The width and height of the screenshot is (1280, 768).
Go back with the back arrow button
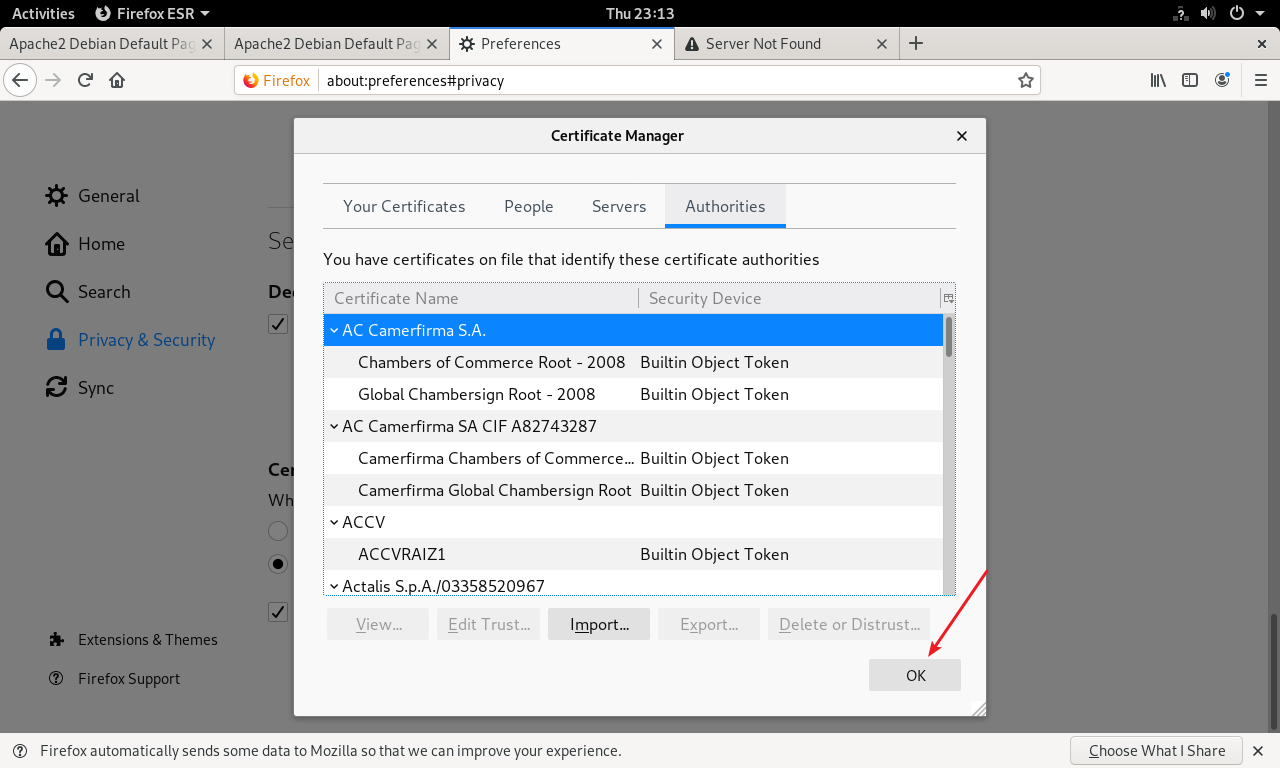coord(20,80)
